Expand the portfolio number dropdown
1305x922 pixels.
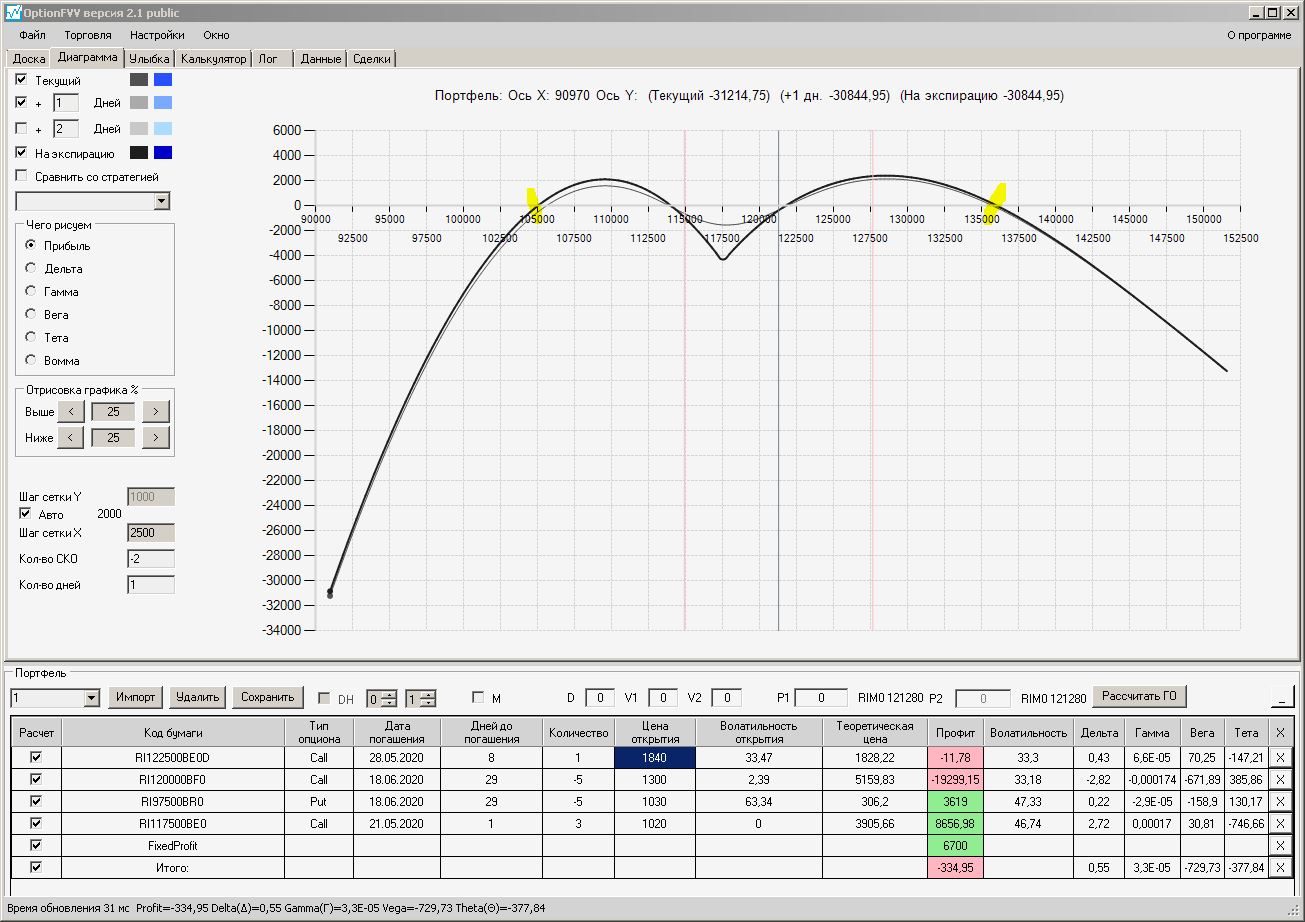91,697
